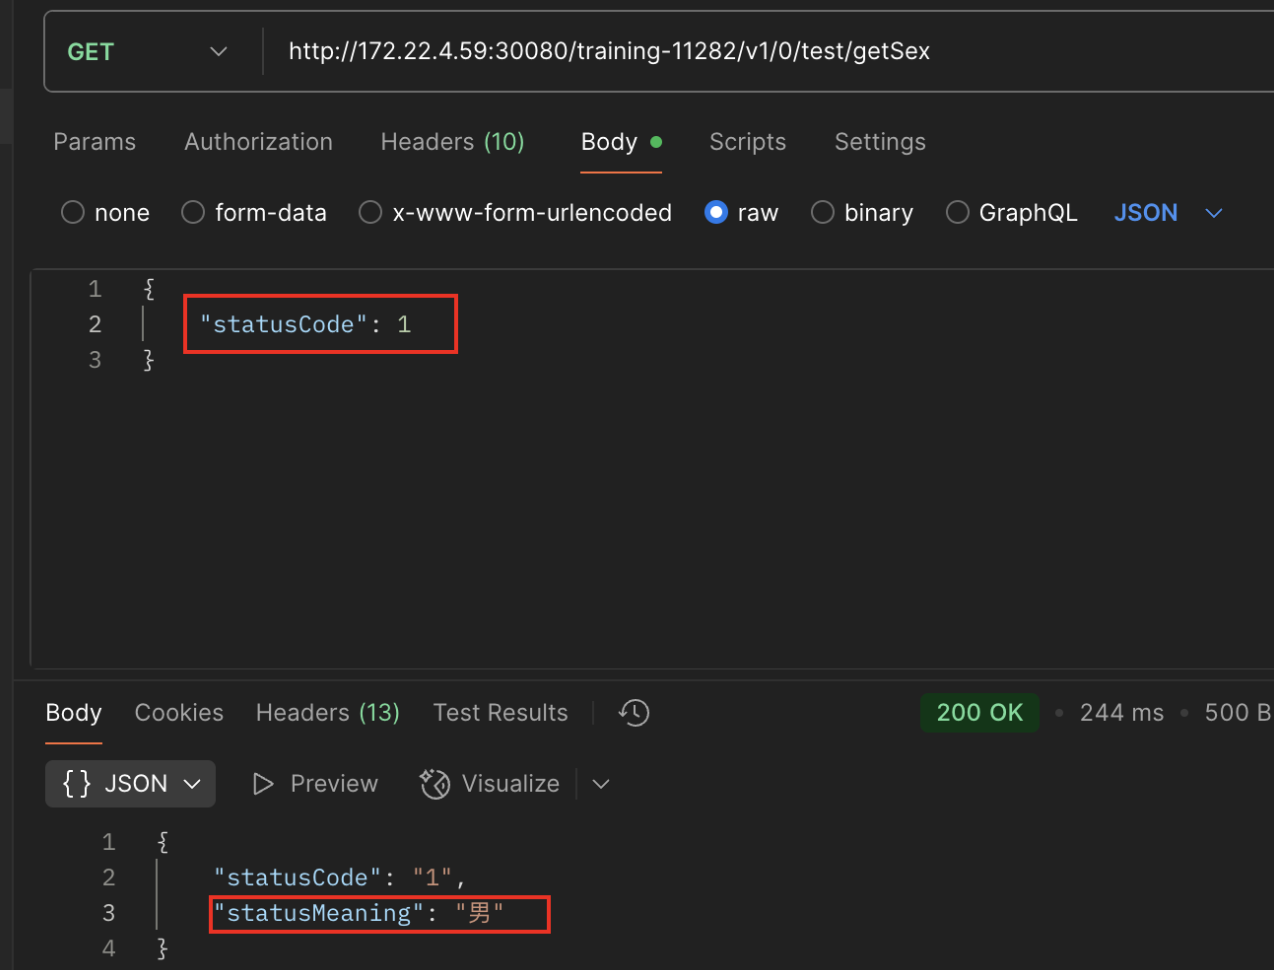Screen dimensions: 1274x970
Task: Click the Visualize sparkle icon
Action: 435,784
